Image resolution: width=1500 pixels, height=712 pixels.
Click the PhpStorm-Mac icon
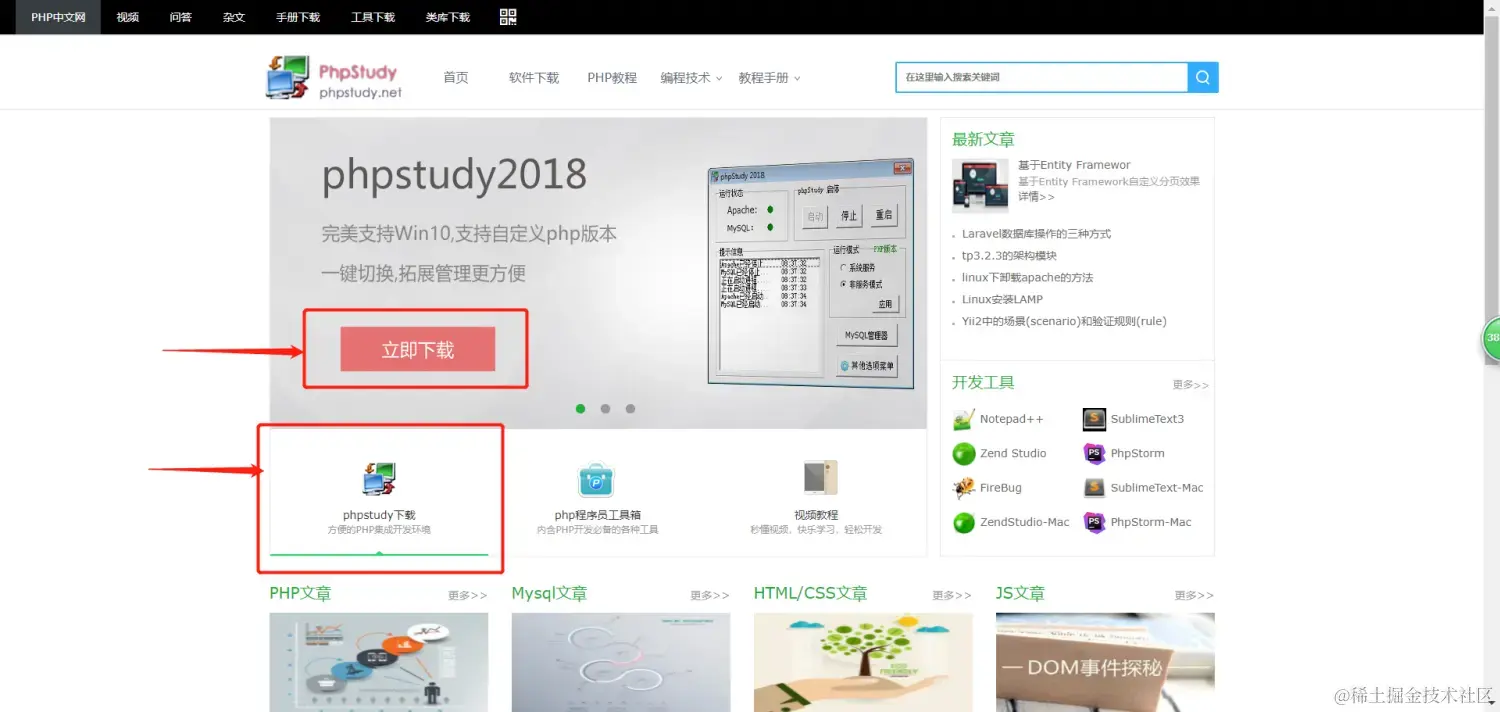click(x=1095, y=522)
